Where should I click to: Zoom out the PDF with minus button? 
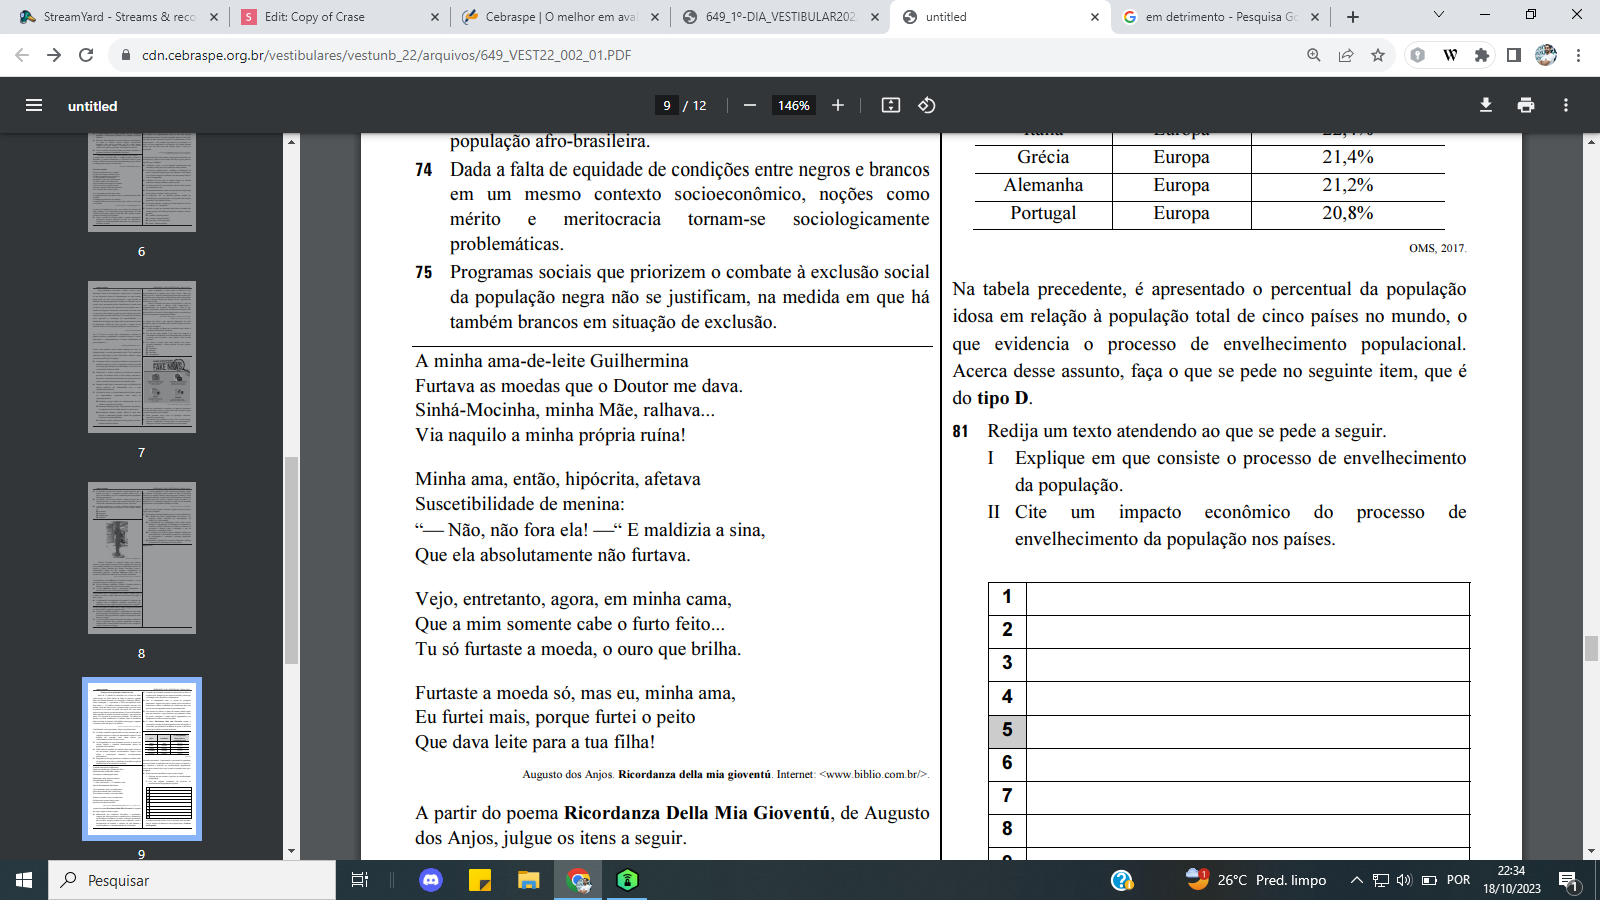[x=750, y=105]
